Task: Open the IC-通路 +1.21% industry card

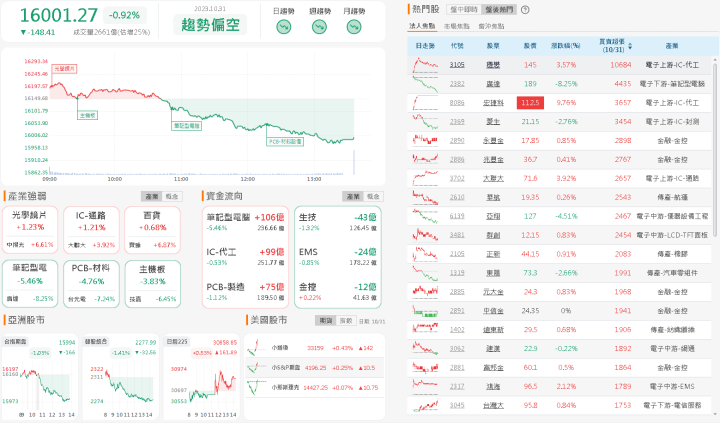Action: coord(91,230)
